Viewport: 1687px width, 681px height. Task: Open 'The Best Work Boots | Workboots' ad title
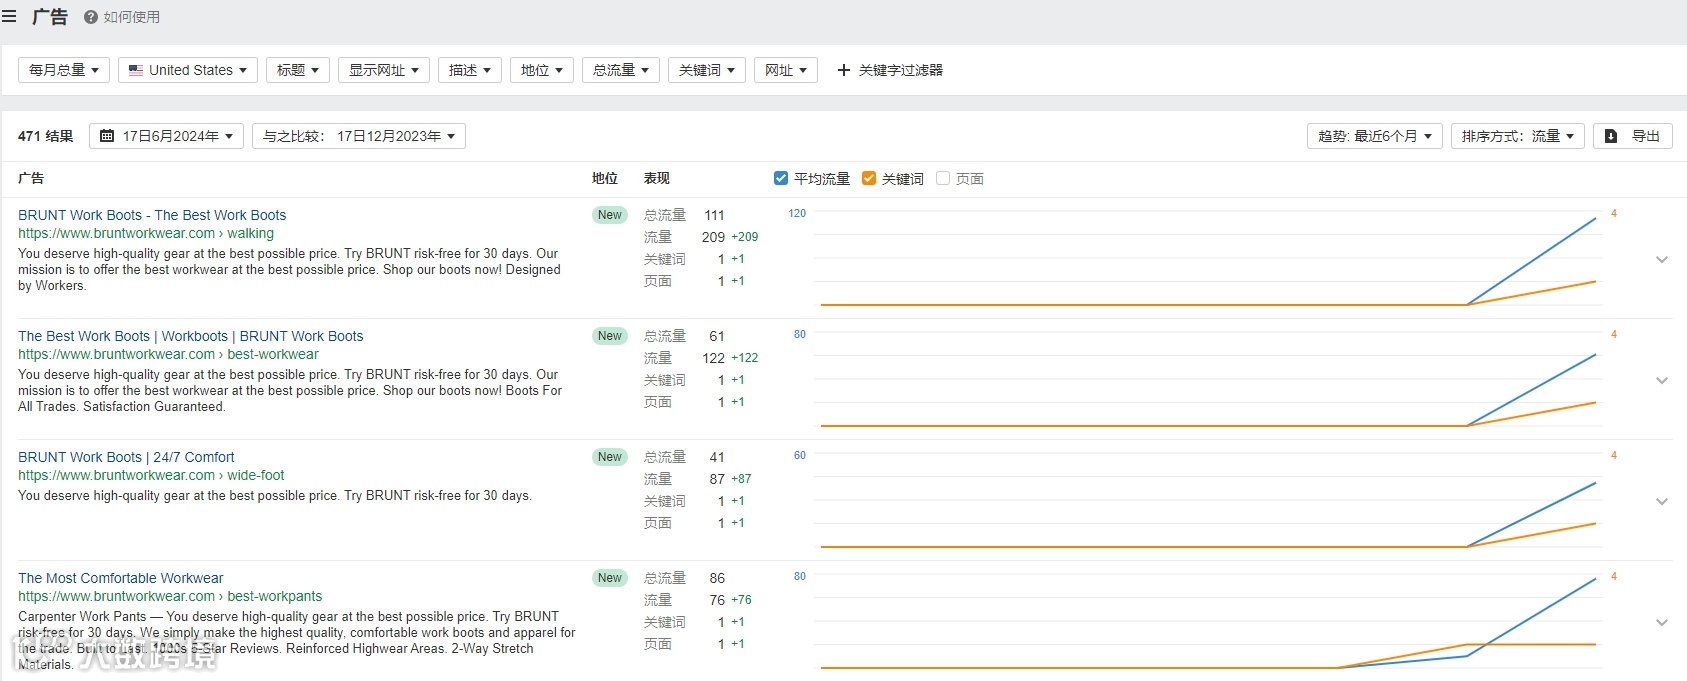pos(191,336)
